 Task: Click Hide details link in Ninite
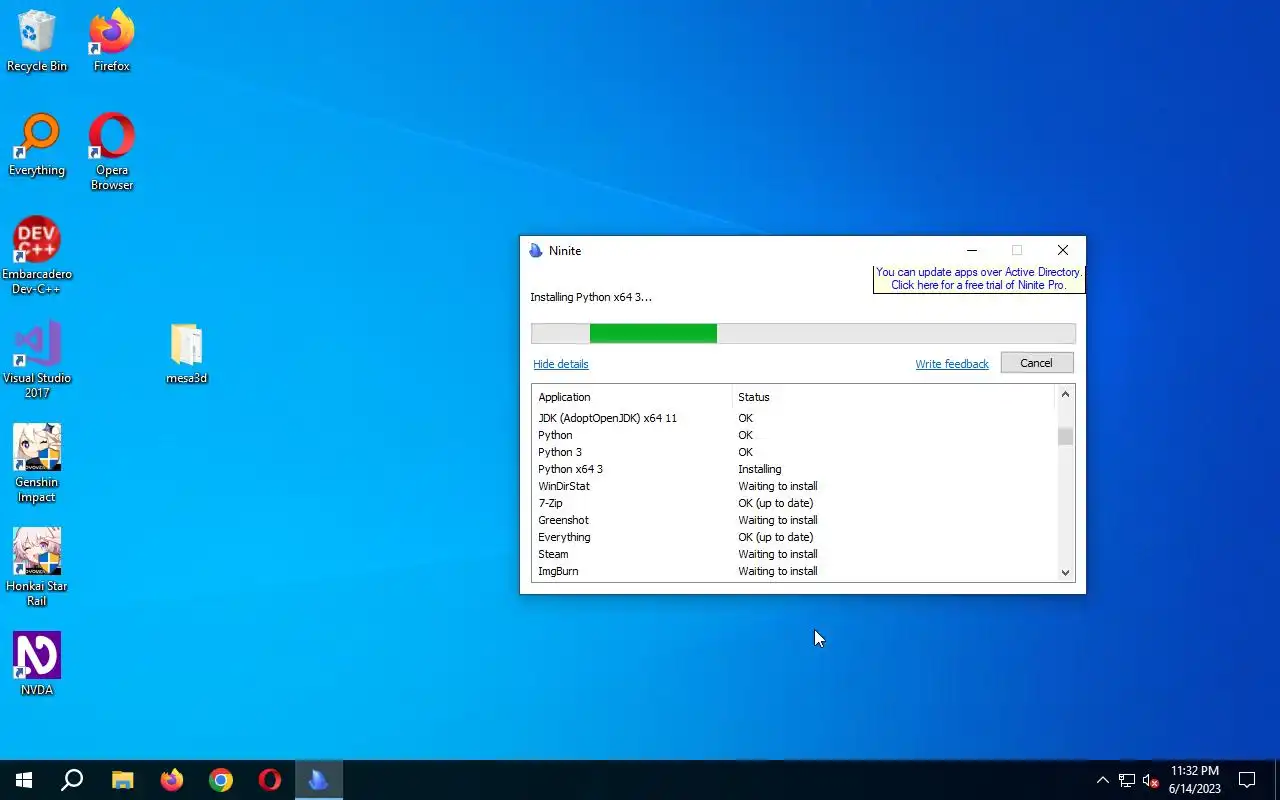[561, 364]
